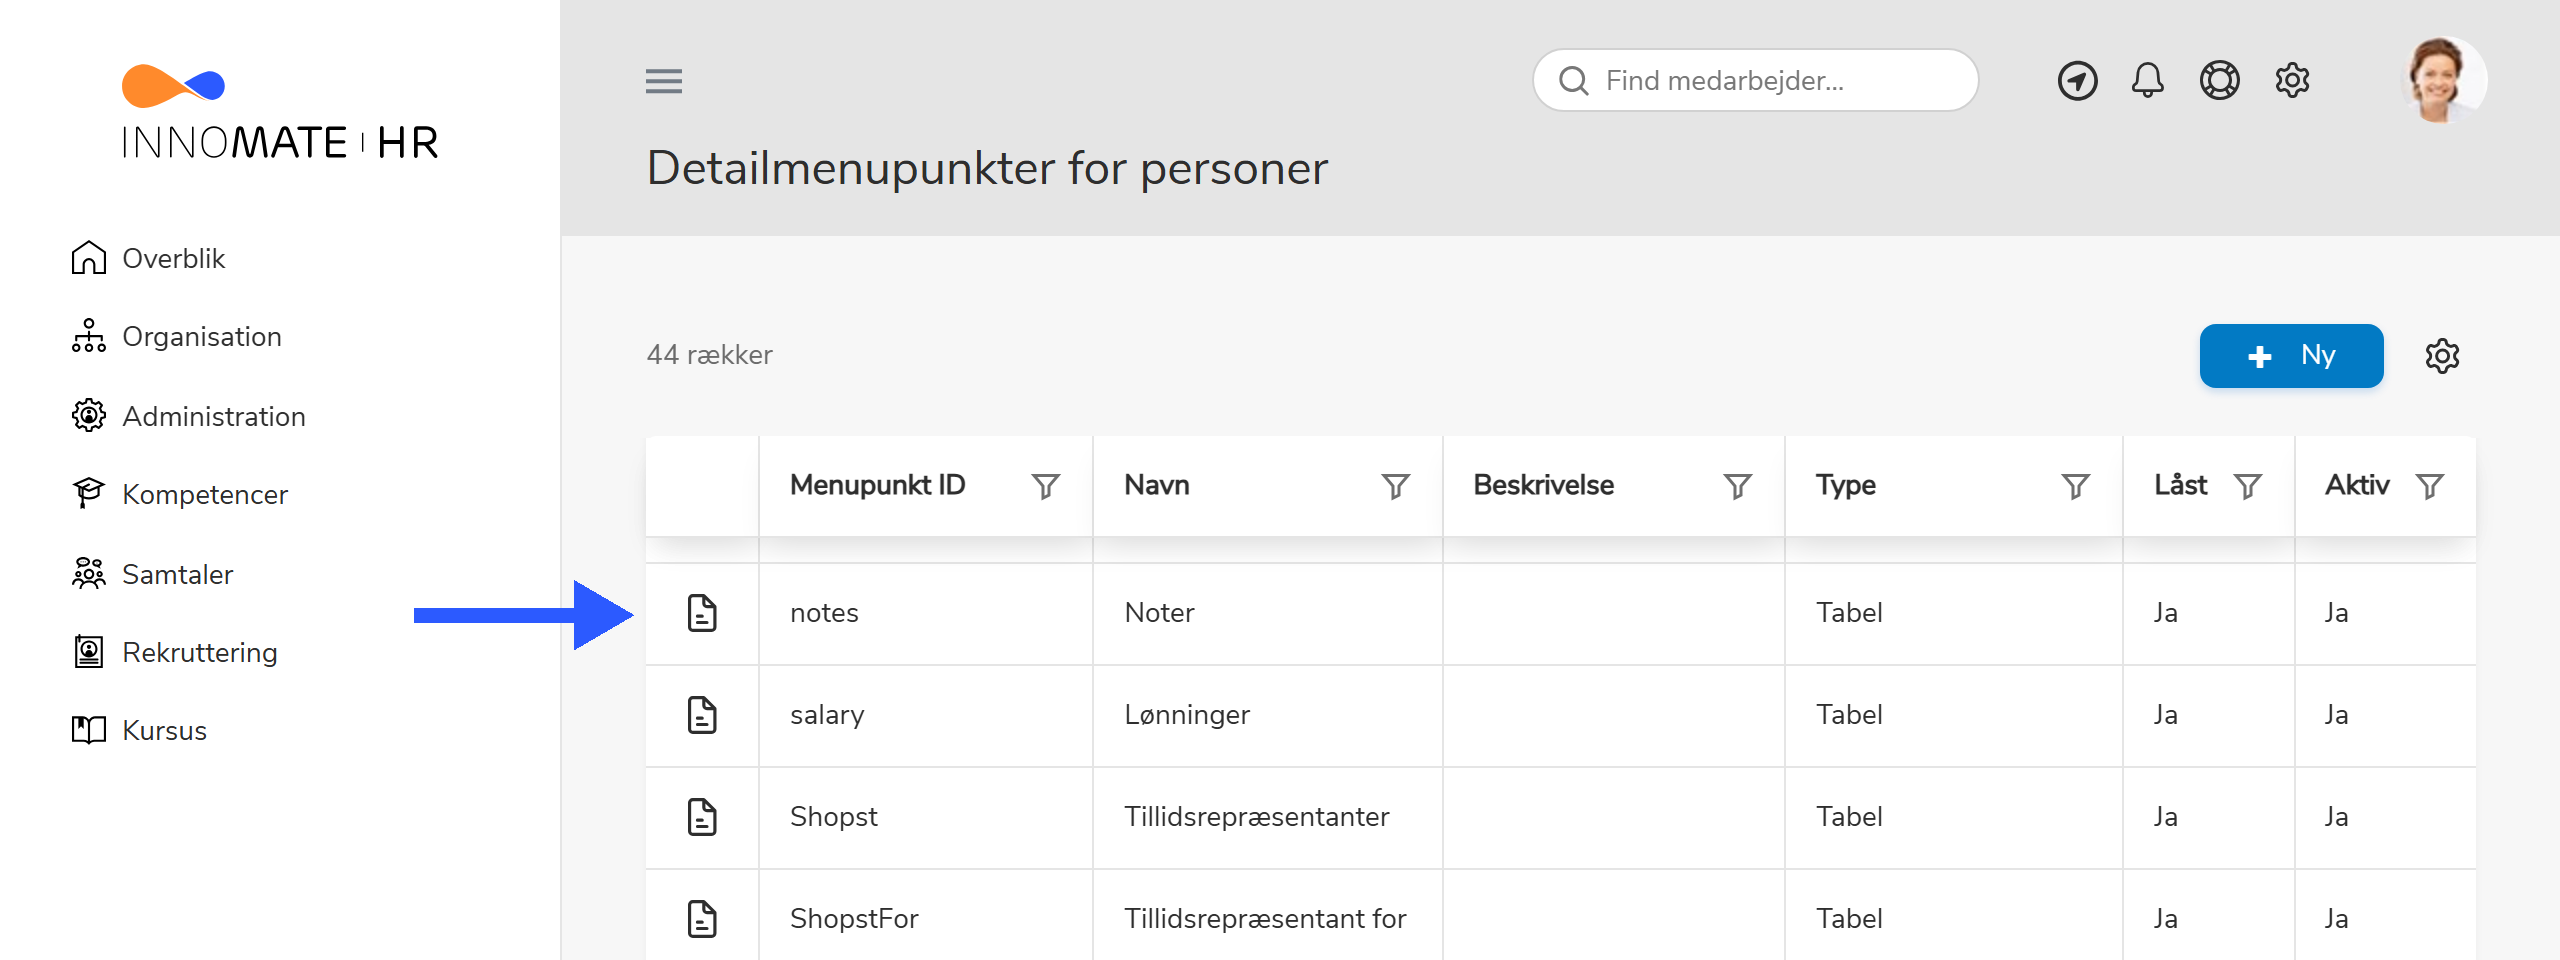Image resolution: width=2560 pixels, height=960 pixels.
Task: Click the help life-ring icon
Action: [x=2220, y=80]
